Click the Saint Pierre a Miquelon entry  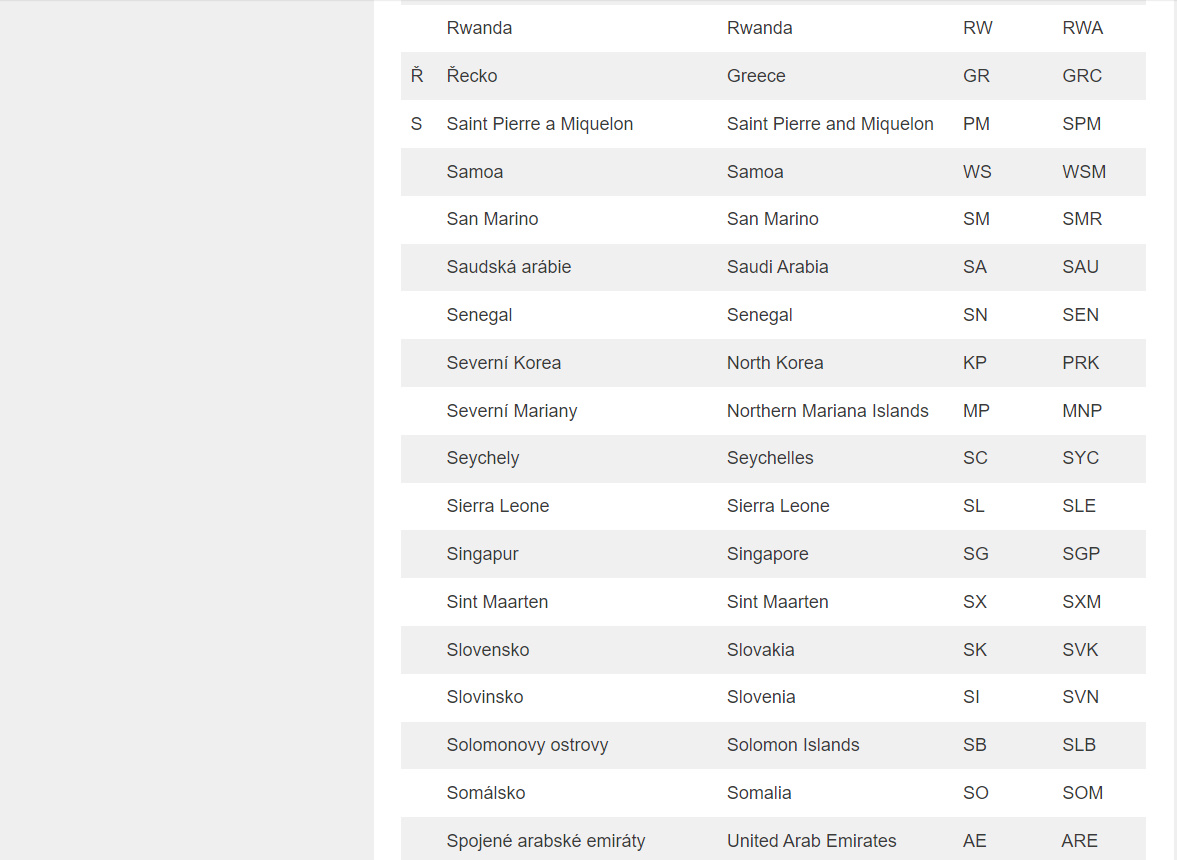click(540, 124)
